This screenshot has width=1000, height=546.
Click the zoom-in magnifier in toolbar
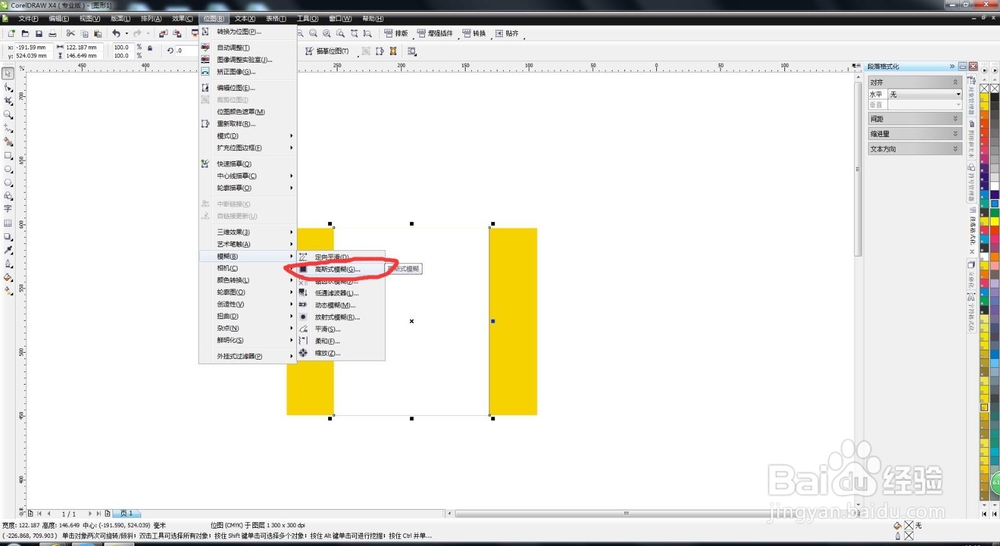pyautogui.click(x=313, y=33)
